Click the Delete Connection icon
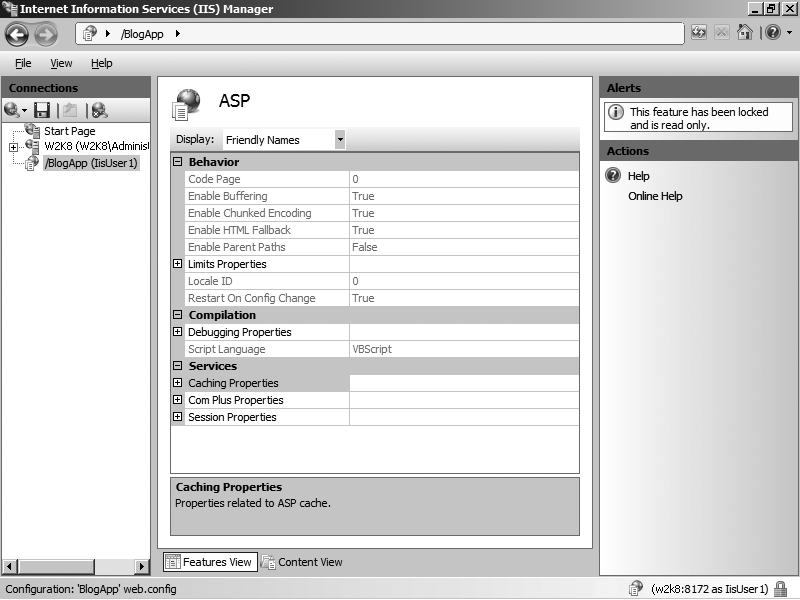 click(99, 110)
